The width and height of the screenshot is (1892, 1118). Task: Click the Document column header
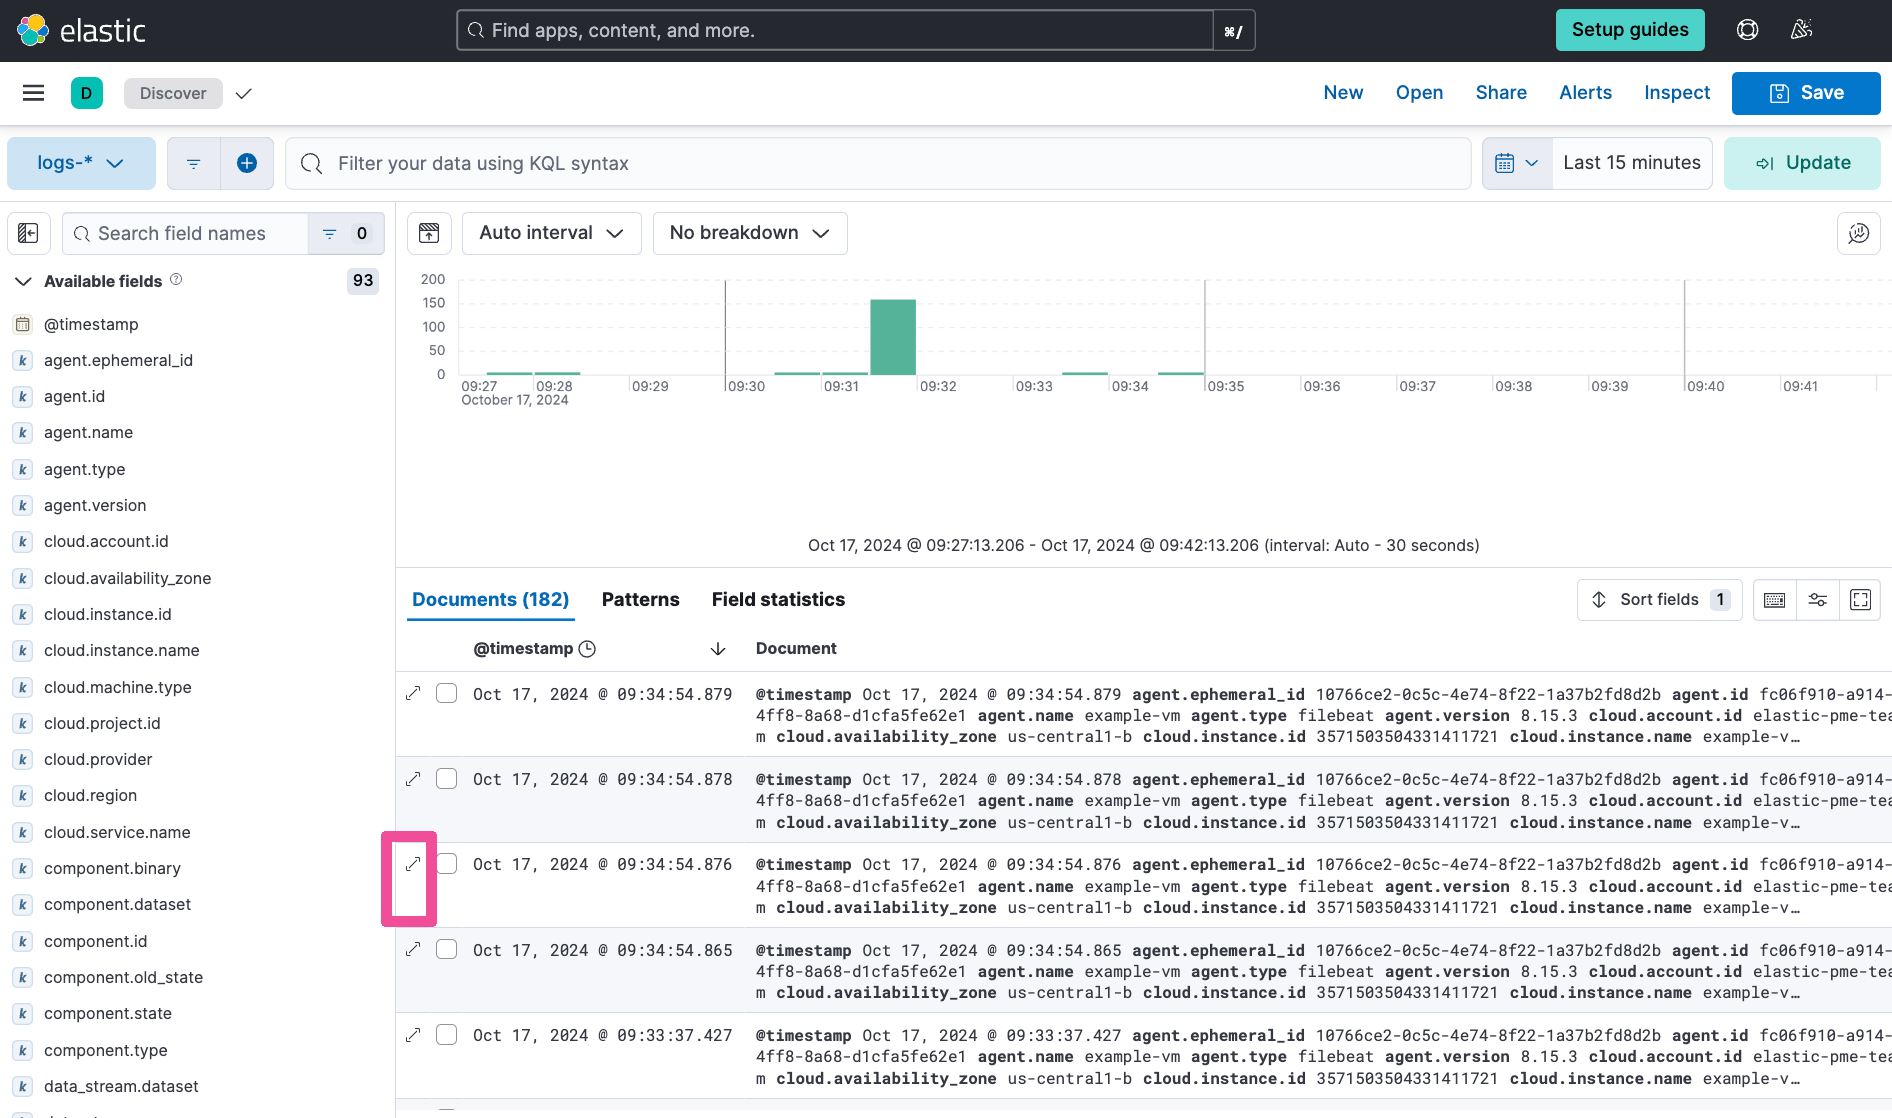tap(796, 648)
